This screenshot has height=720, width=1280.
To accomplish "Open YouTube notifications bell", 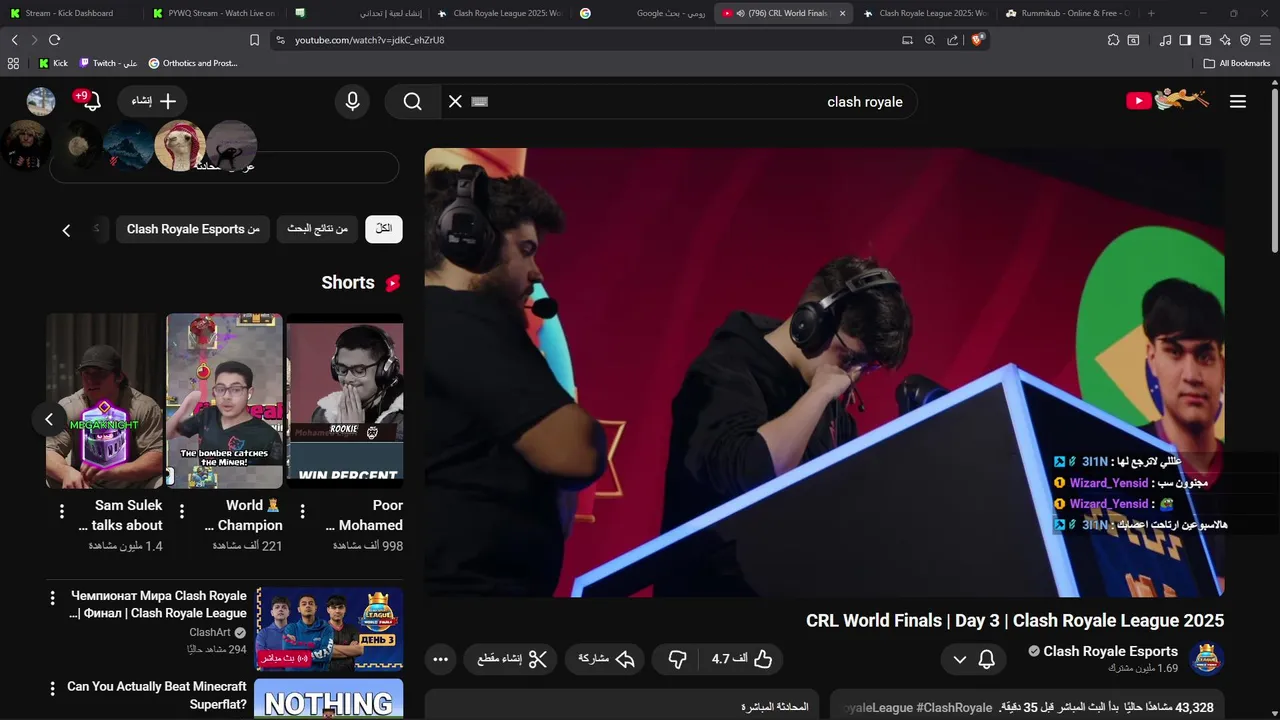I will pyautogui.click(x=91, y=101).
